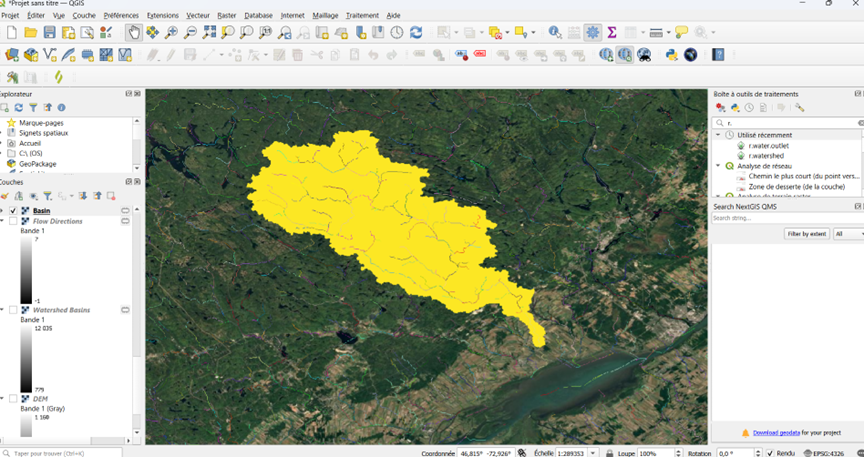
Task: Click the Identify Features tool
Action: click(555, 33)
